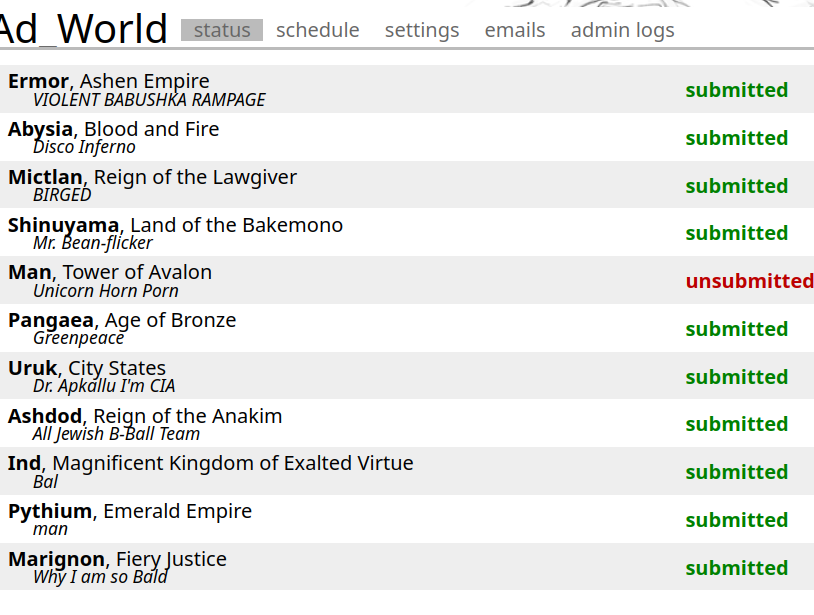Click the Disco Inferno pretender name
The height and width of the screenshot is (615, 814).
[84, 147]
